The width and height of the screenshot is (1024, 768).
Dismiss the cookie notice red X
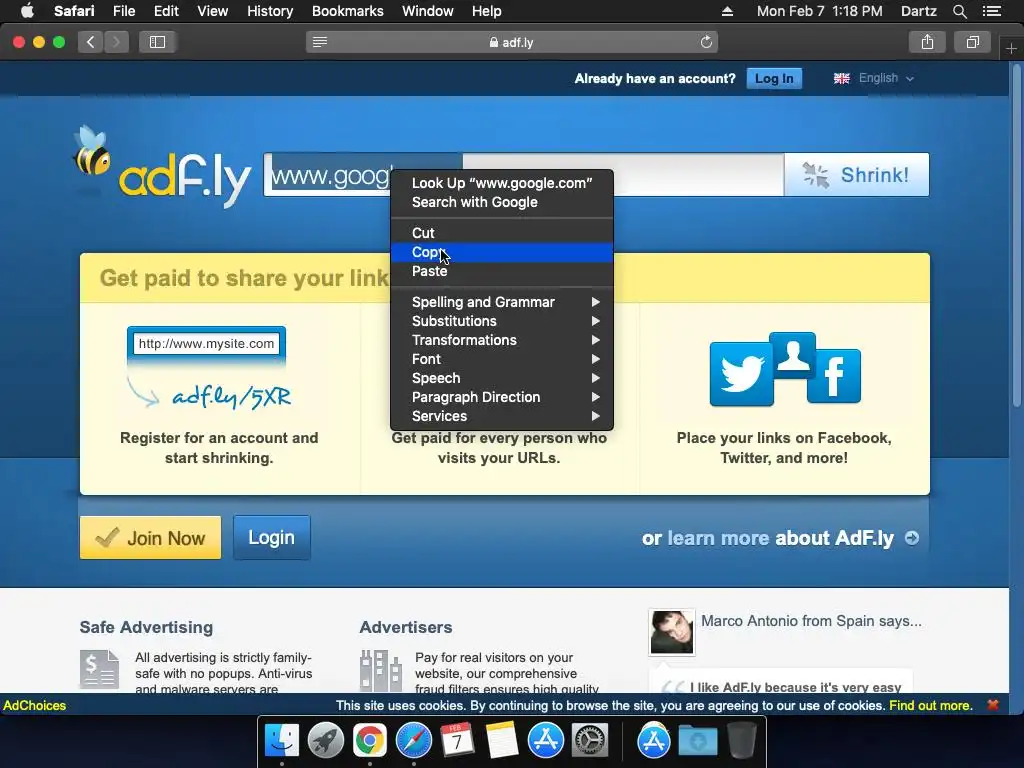click(x=993, y=705)
